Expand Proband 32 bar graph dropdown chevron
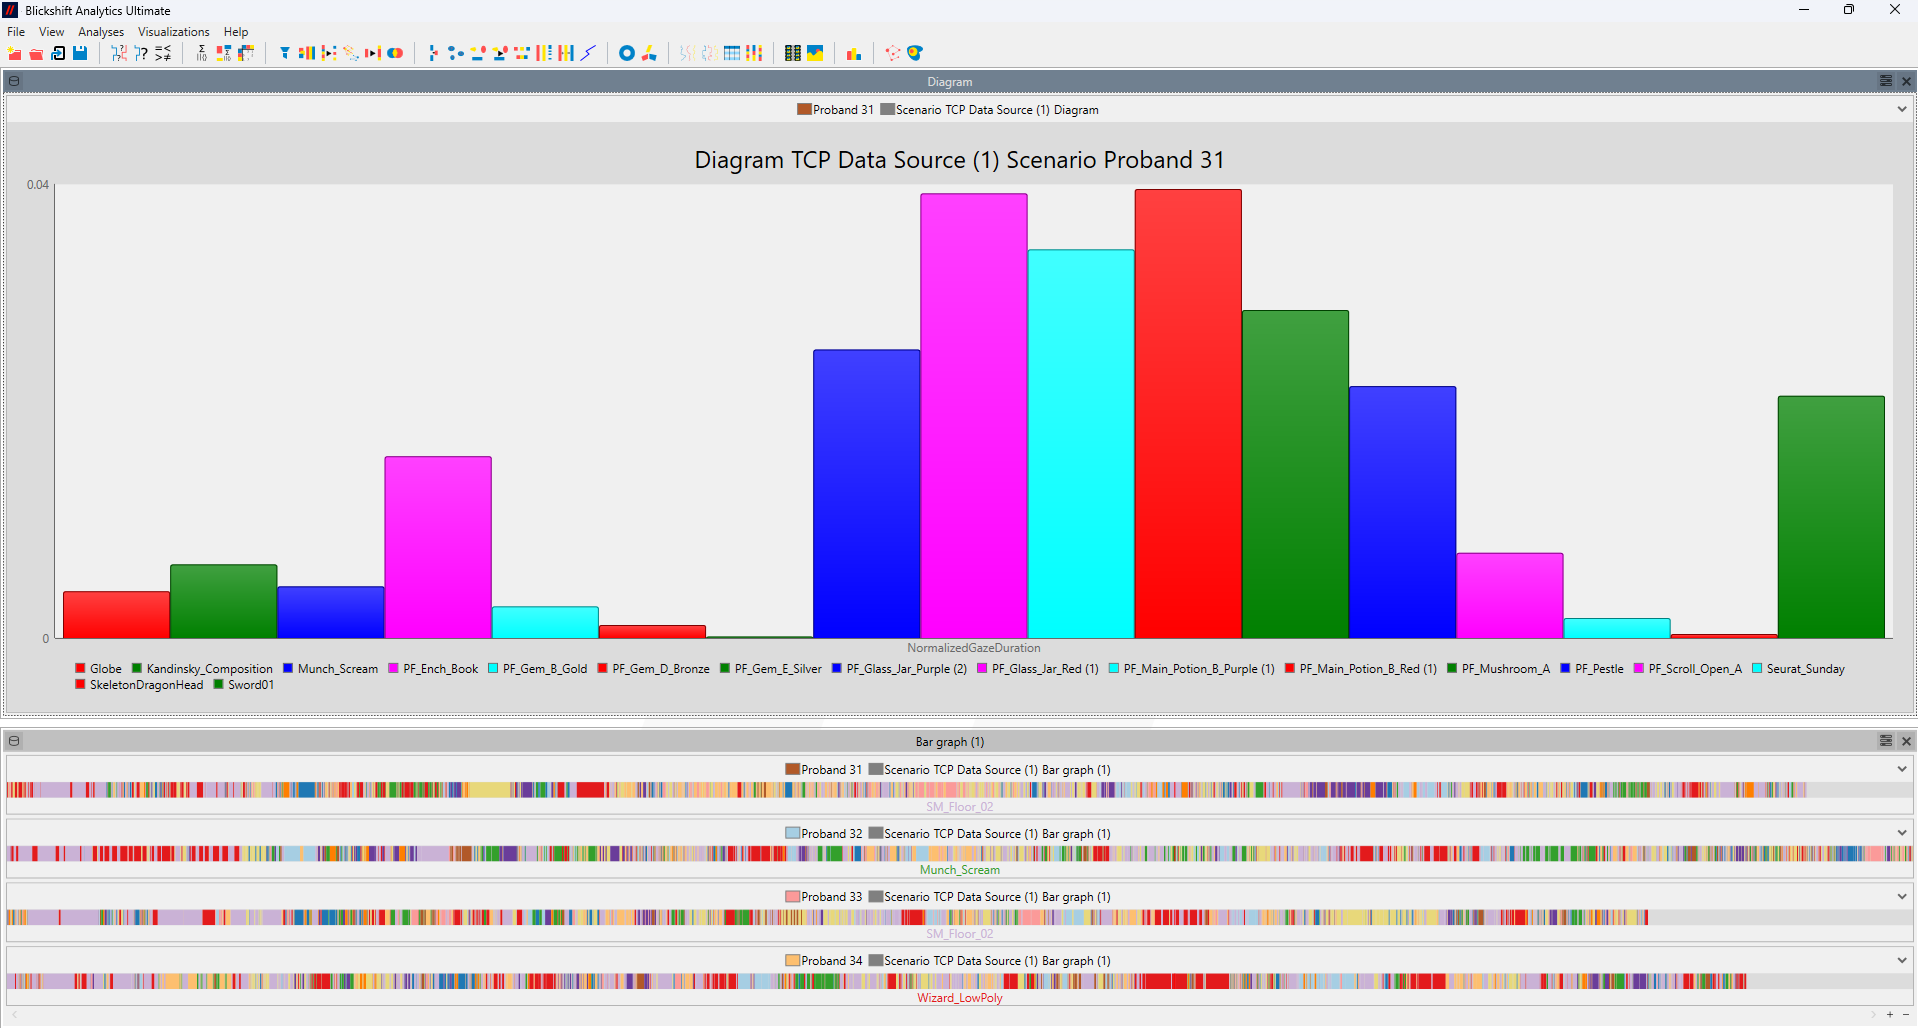1918x1028 pixels. [x=1901, y=833]
